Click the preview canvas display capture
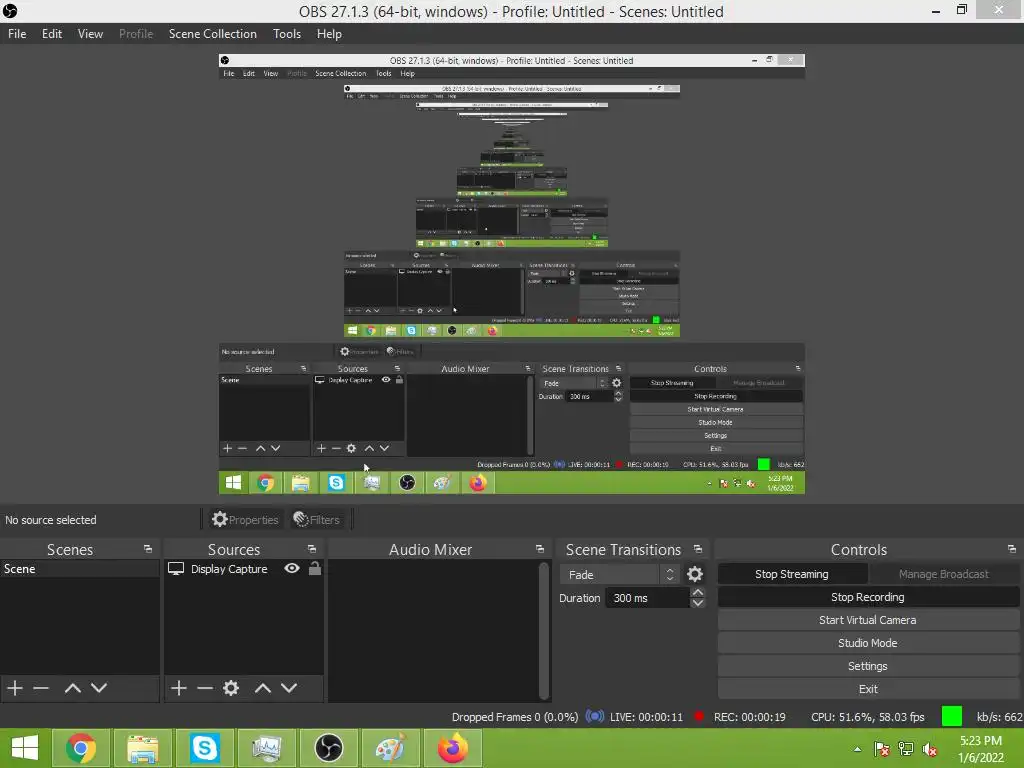 pos(511,274)
